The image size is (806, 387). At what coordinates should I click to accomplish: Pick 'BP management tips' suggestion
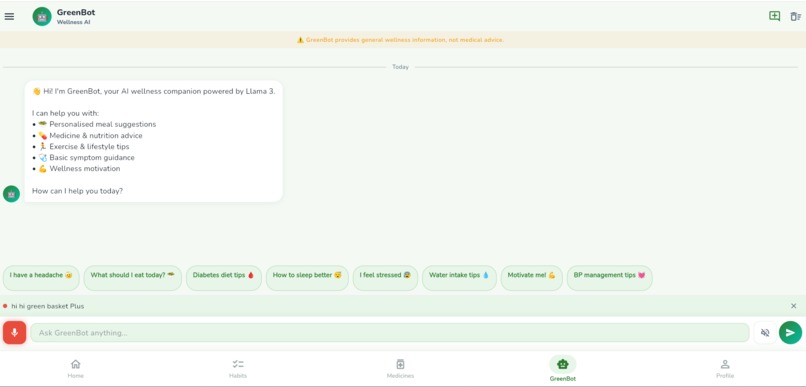610,278
